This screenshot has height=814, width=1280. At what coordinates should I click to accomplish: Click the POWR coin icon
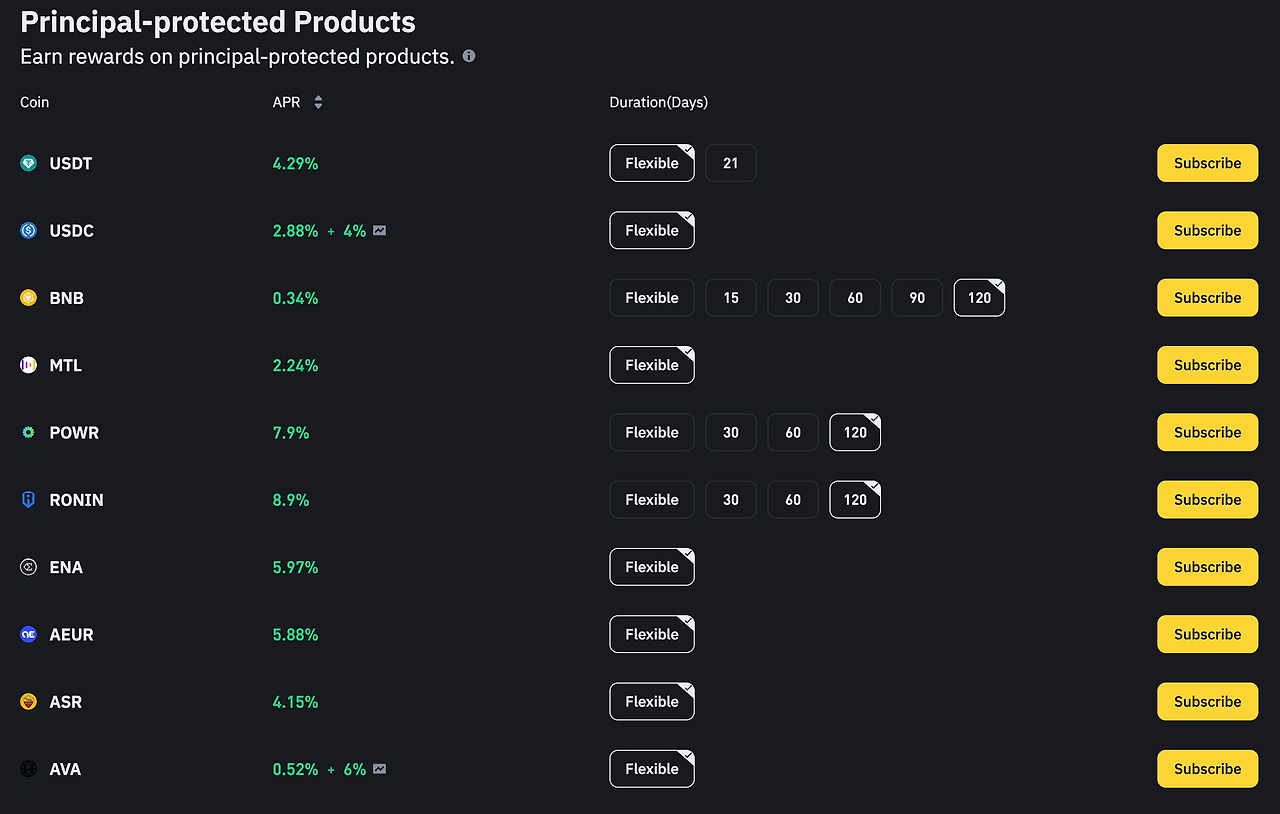(29, 433)
